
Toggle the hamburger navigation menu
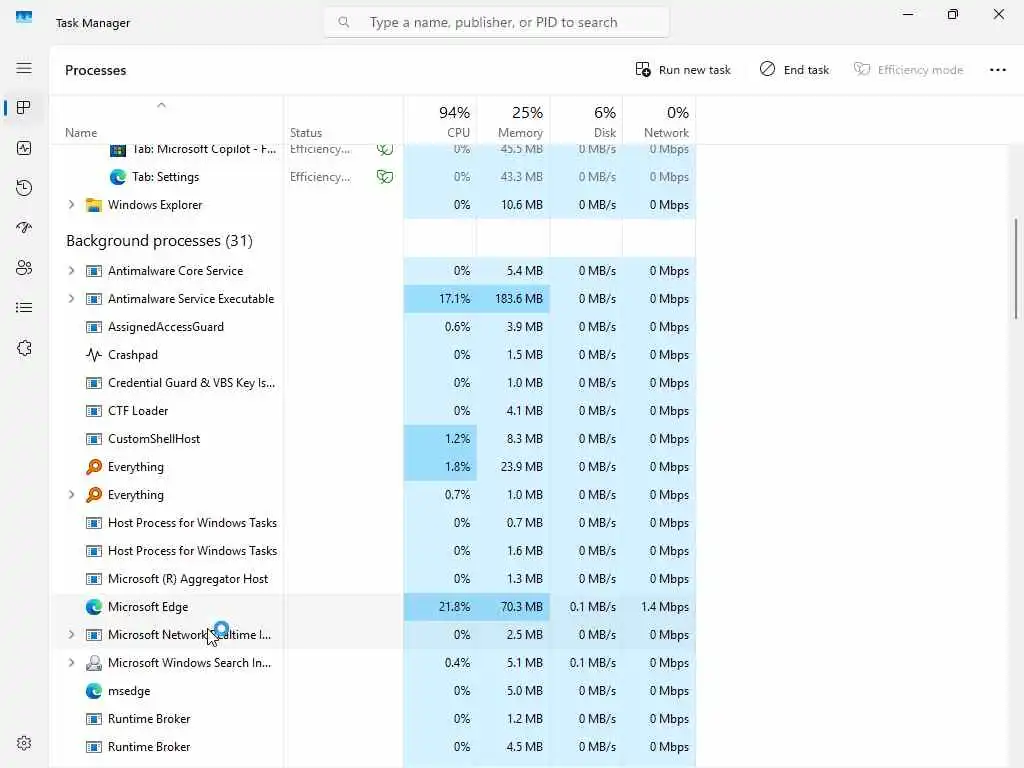(x=24, y=68)
